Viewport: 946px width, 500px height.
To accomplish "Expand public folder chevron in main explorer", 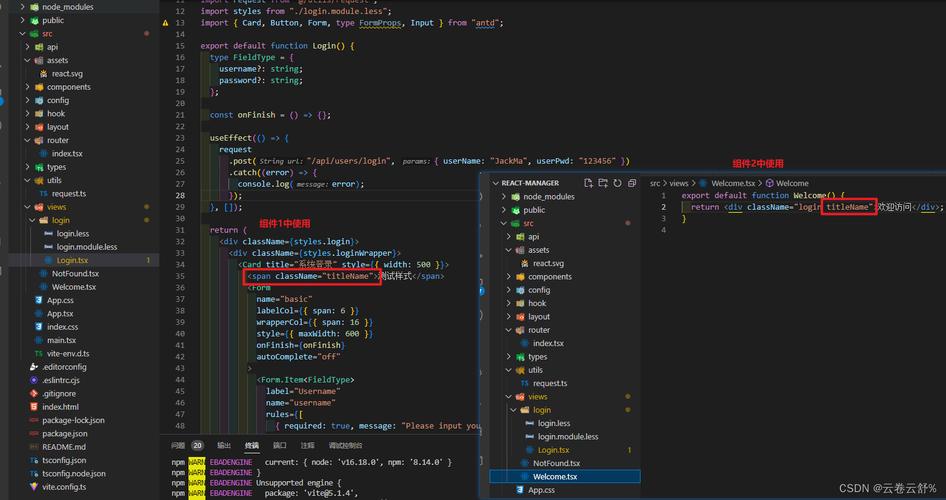I will tap(23, 20).
